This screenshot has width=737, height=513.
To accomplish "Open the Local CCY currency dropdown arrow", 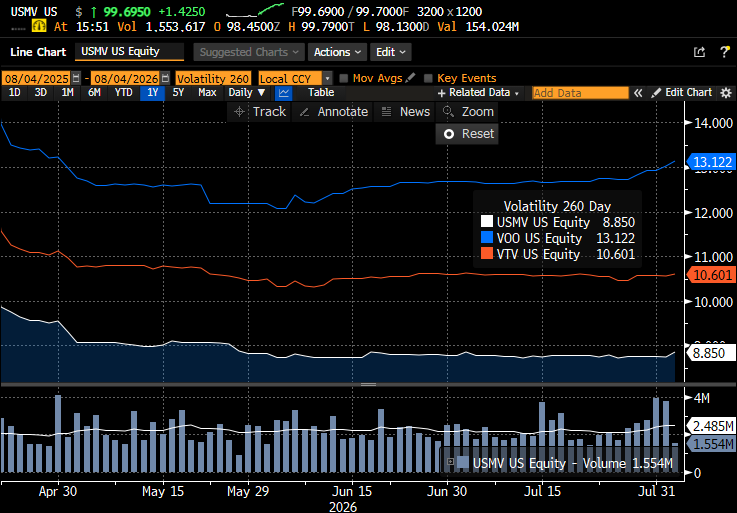I will point(328,78).
